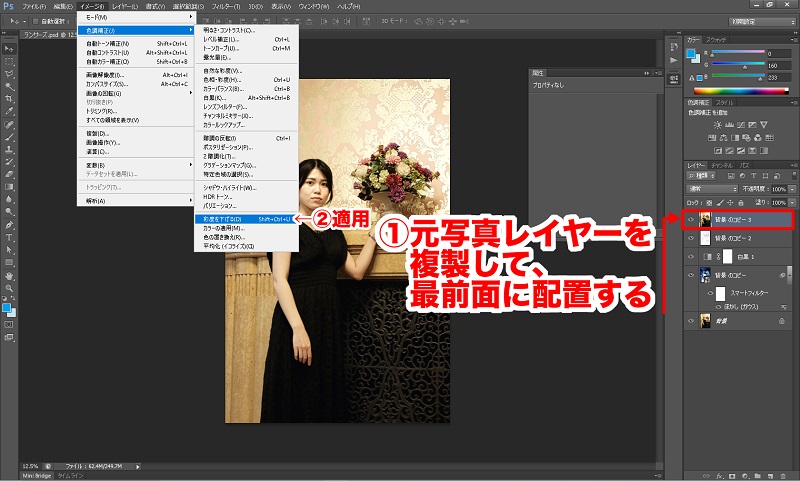Select the Eraser tool

click(x=9, y=174)
